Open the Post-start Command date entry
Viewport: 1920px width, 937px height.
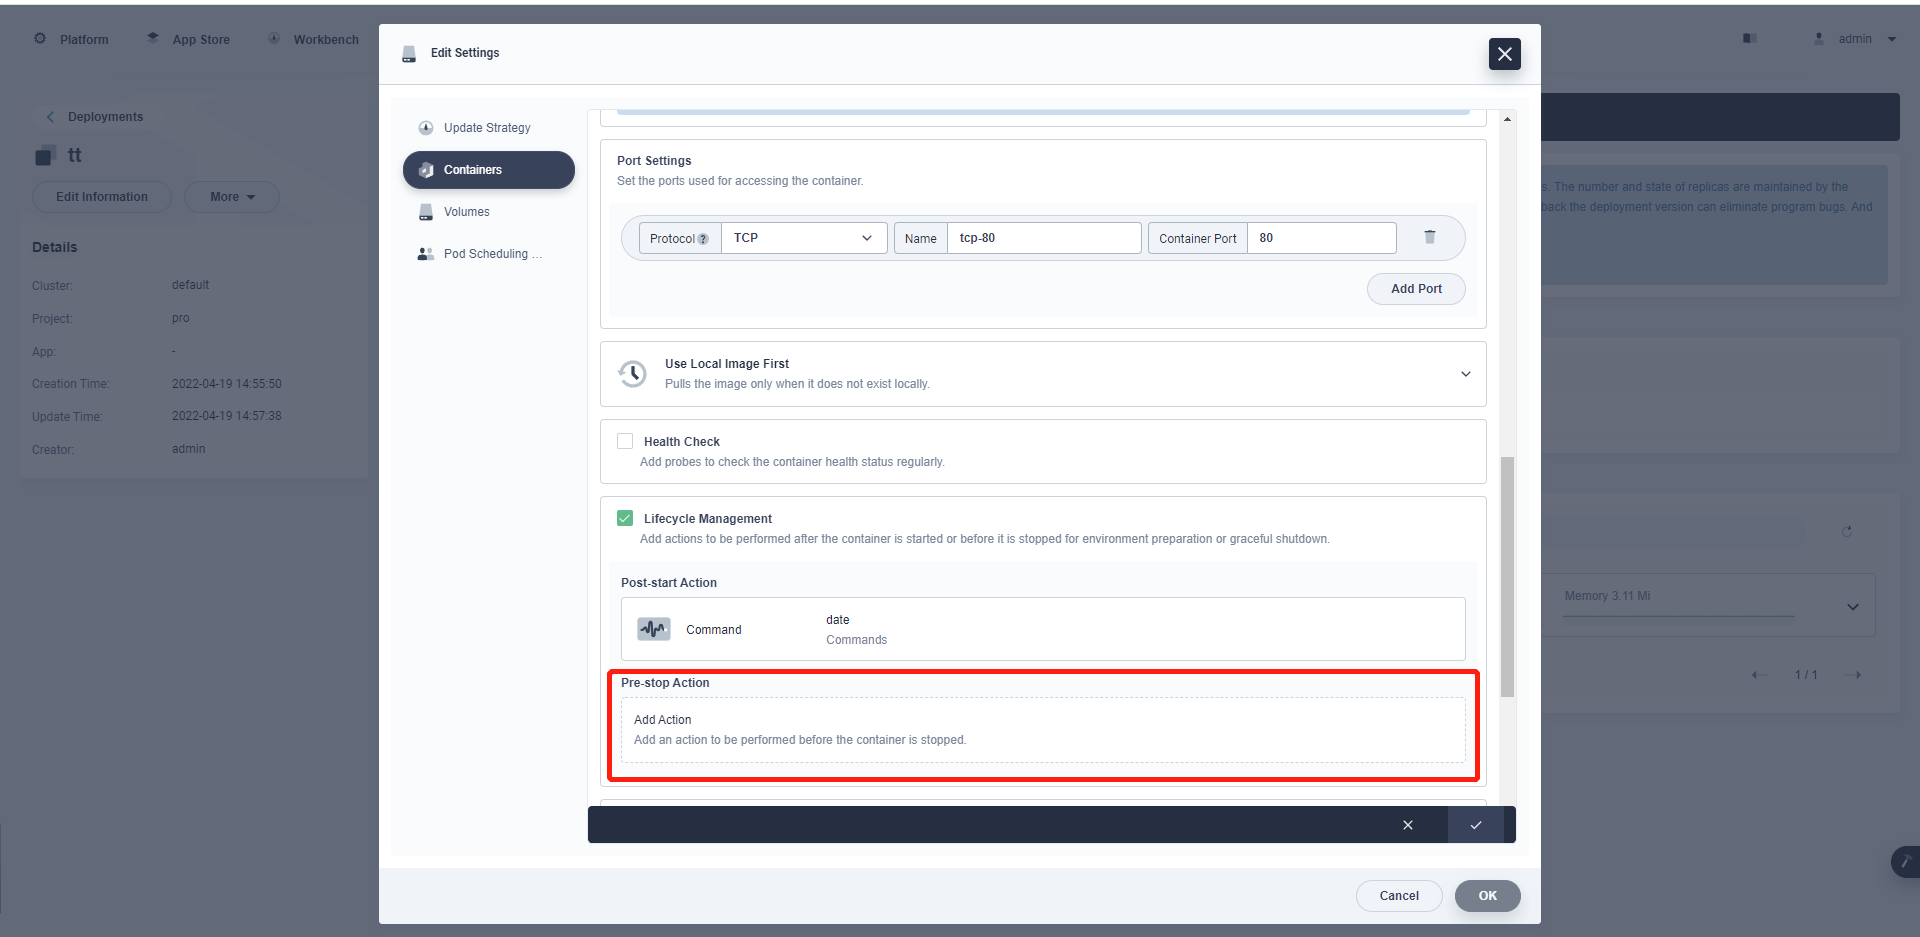tap(1043, 629)
